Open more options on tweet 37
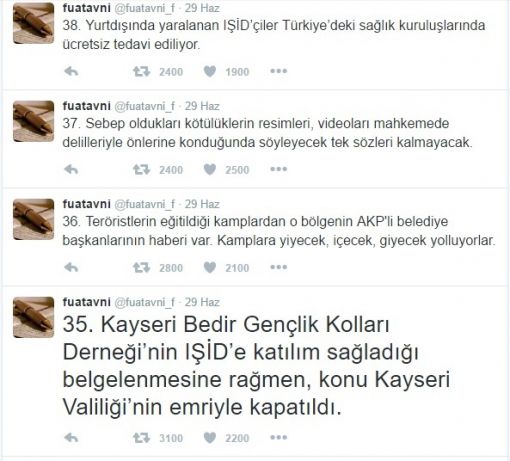Screen dimensions: 510x461 tap(279, 169)
